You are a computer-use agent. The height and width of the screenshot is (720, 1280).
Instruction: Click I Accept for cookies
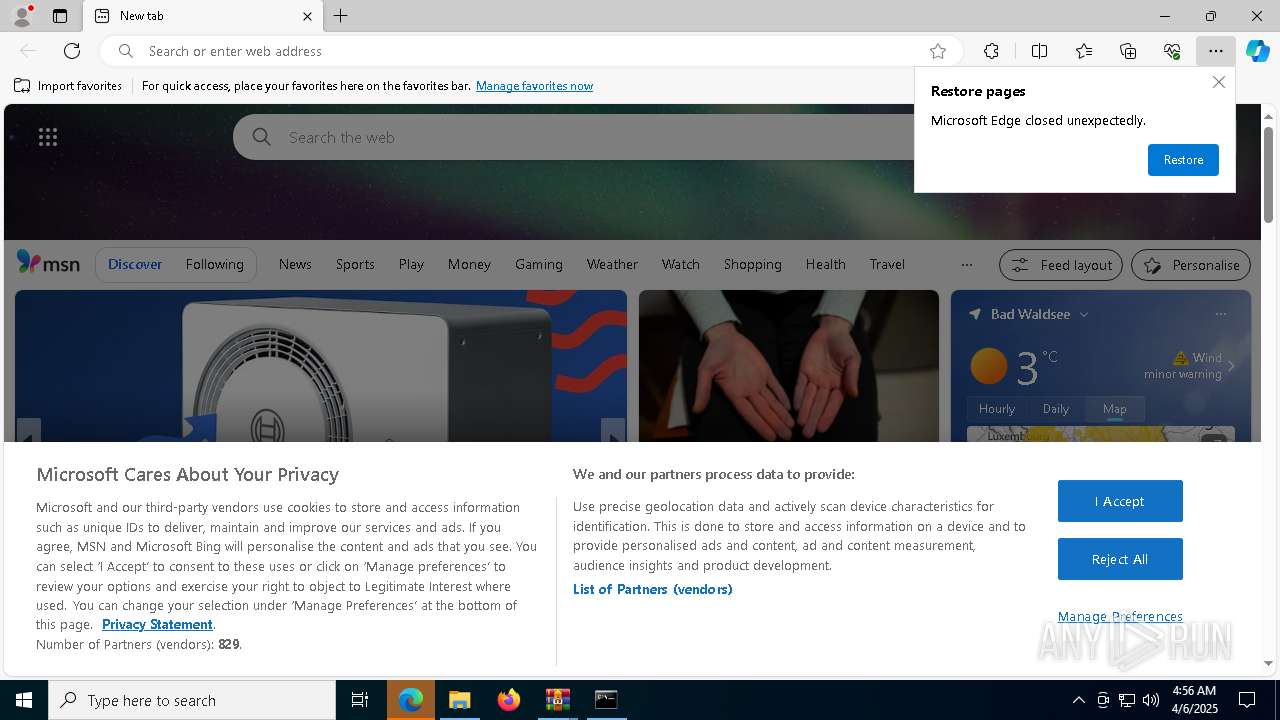click(1120, 501)
